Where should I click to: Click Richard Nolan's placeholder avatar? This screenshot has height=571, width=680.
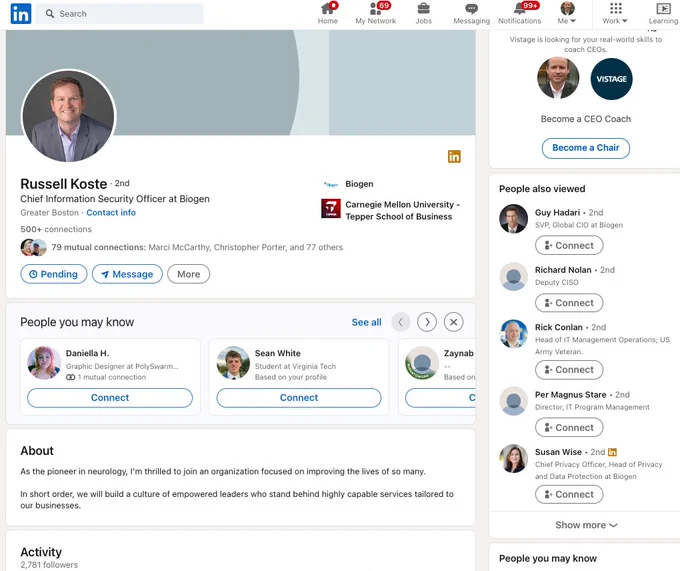pyautogui.click(x=513, y=277)
